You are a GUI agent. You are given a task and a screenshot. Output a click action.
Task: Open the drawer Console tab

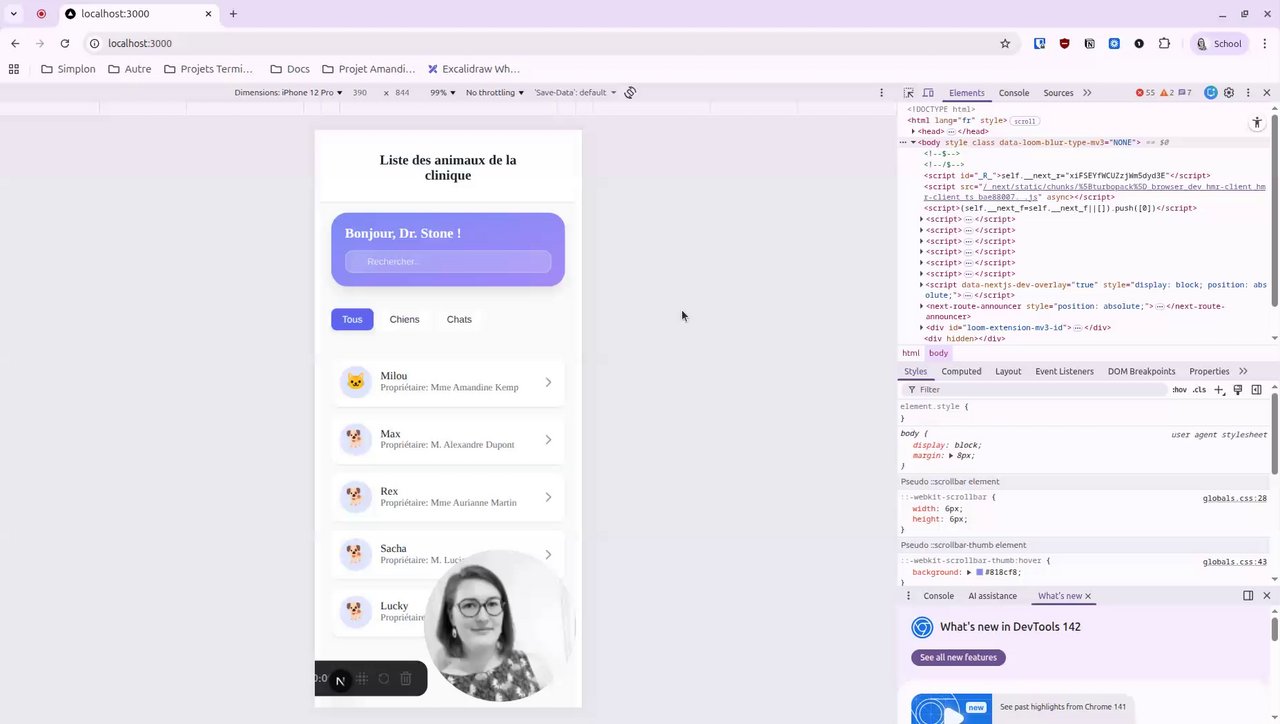(938, 596)
